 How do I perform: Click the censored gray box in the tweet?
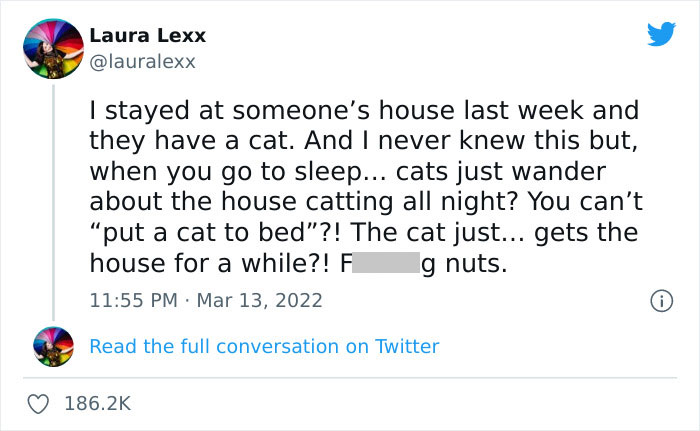coord(386,264)
